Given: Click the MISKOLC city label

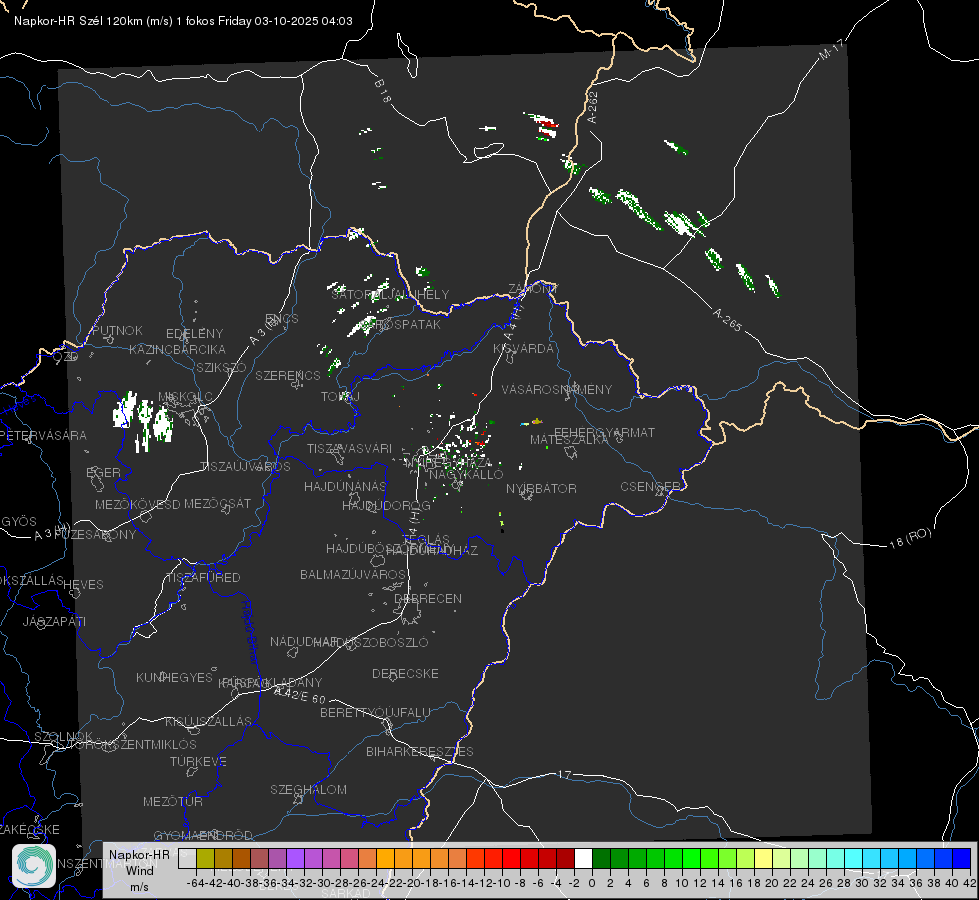Looking at the screenshot, I should tap(185, 397).
